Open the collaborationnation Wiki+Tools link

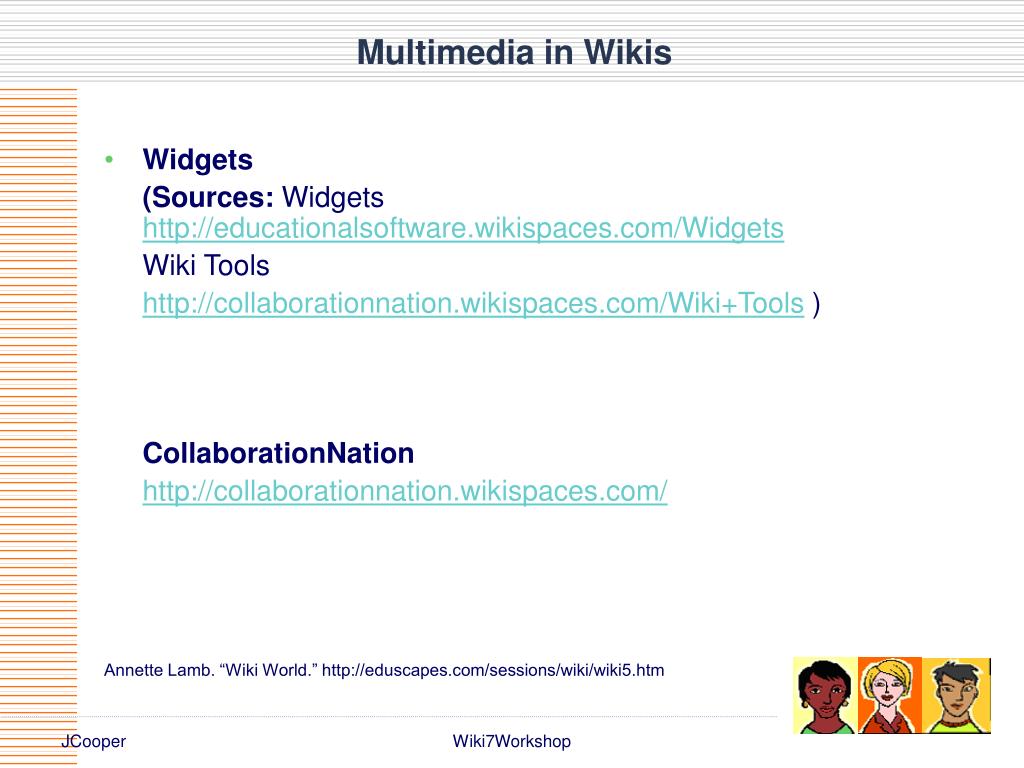(473, 304)
